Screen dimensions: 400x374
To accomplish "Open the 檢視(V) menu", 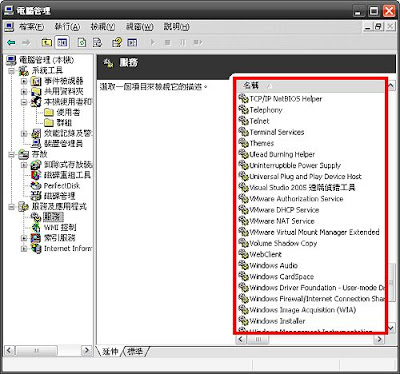I will pos(103,27).
